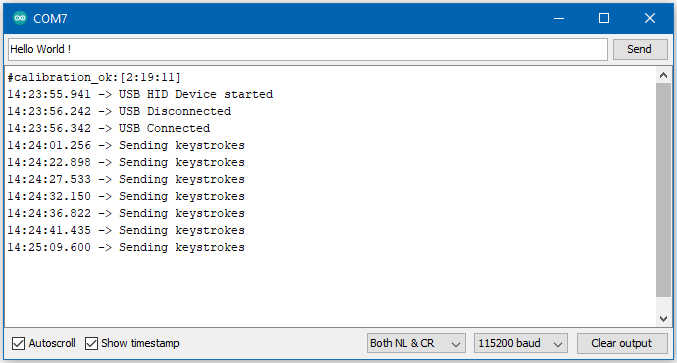677x363 pixels.
Task: Click the Arduino logo in the title bar
Action: point(20,18)
